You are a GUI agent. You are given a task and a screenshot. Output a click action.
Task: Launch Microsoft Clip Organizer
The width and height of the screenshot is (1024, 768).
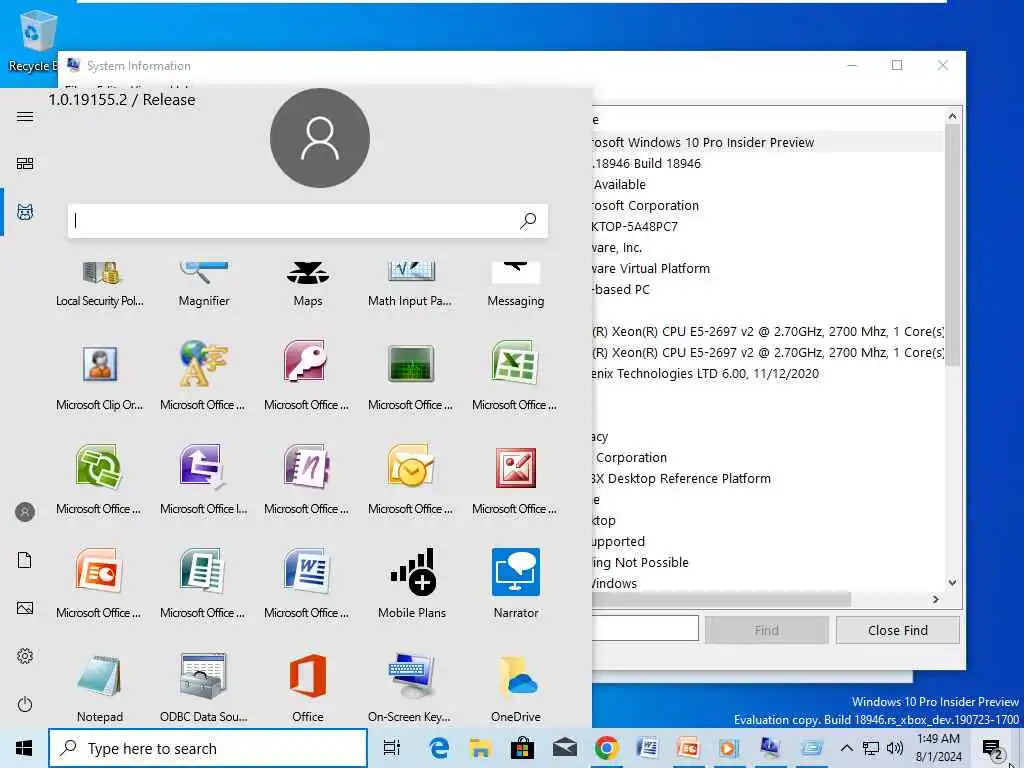click(100, 376)
